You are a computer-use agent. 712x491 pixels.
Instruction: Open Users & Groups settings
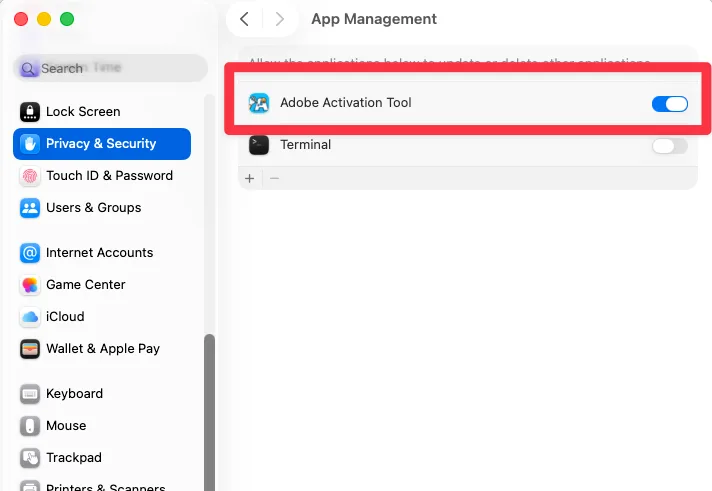click(94, 208)
